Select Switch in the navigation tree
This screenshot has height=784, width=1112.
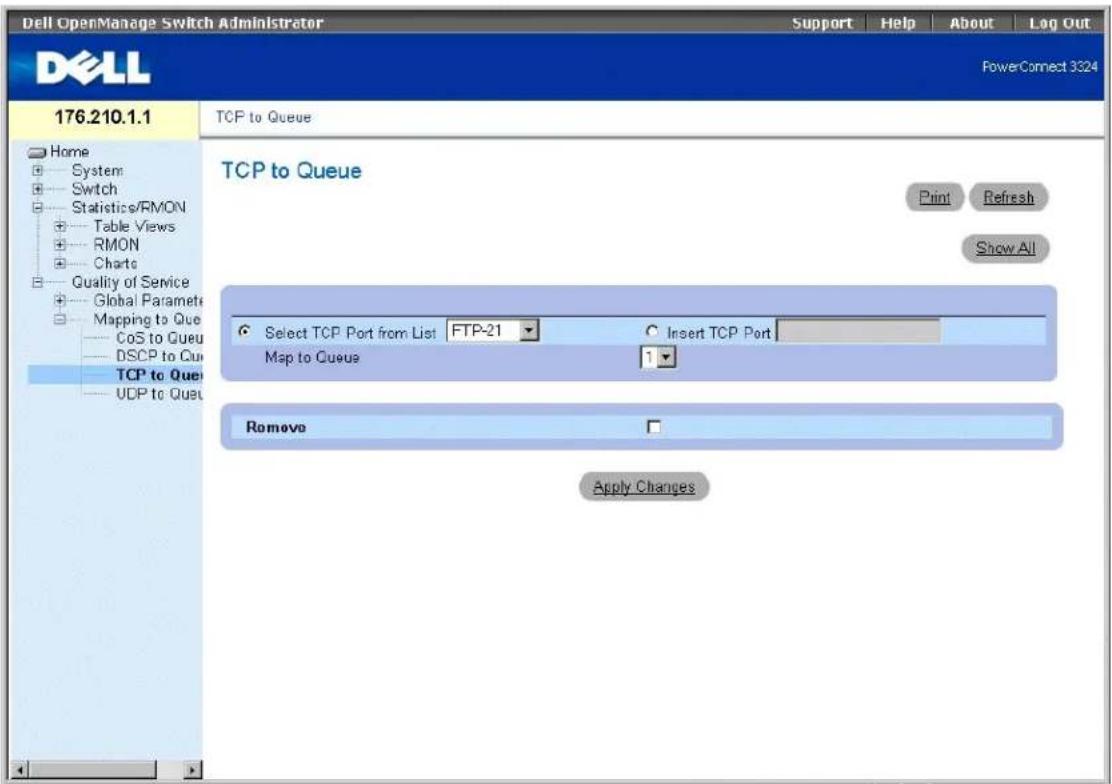coord(94,189)
